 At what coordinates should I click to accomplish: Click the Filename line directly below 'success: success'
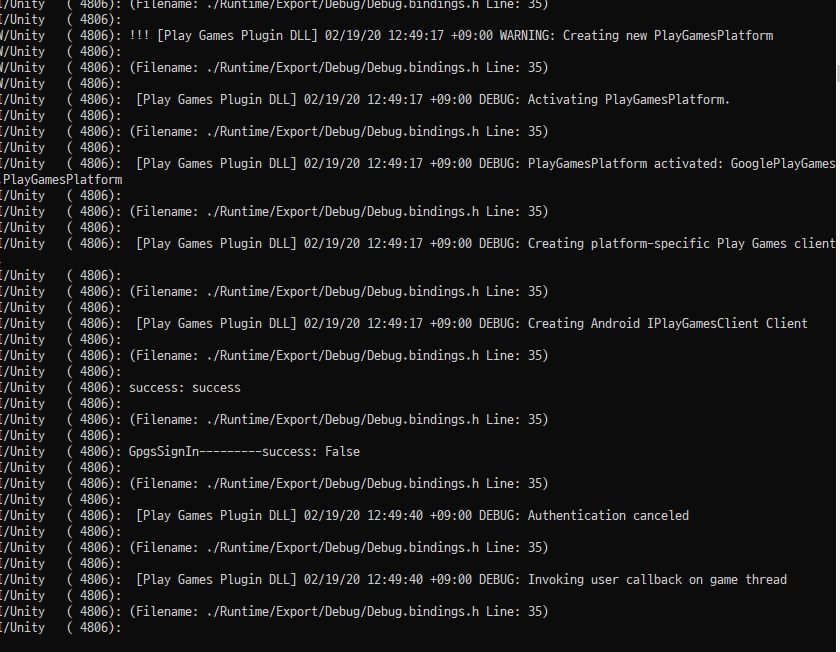click(339, 420)
